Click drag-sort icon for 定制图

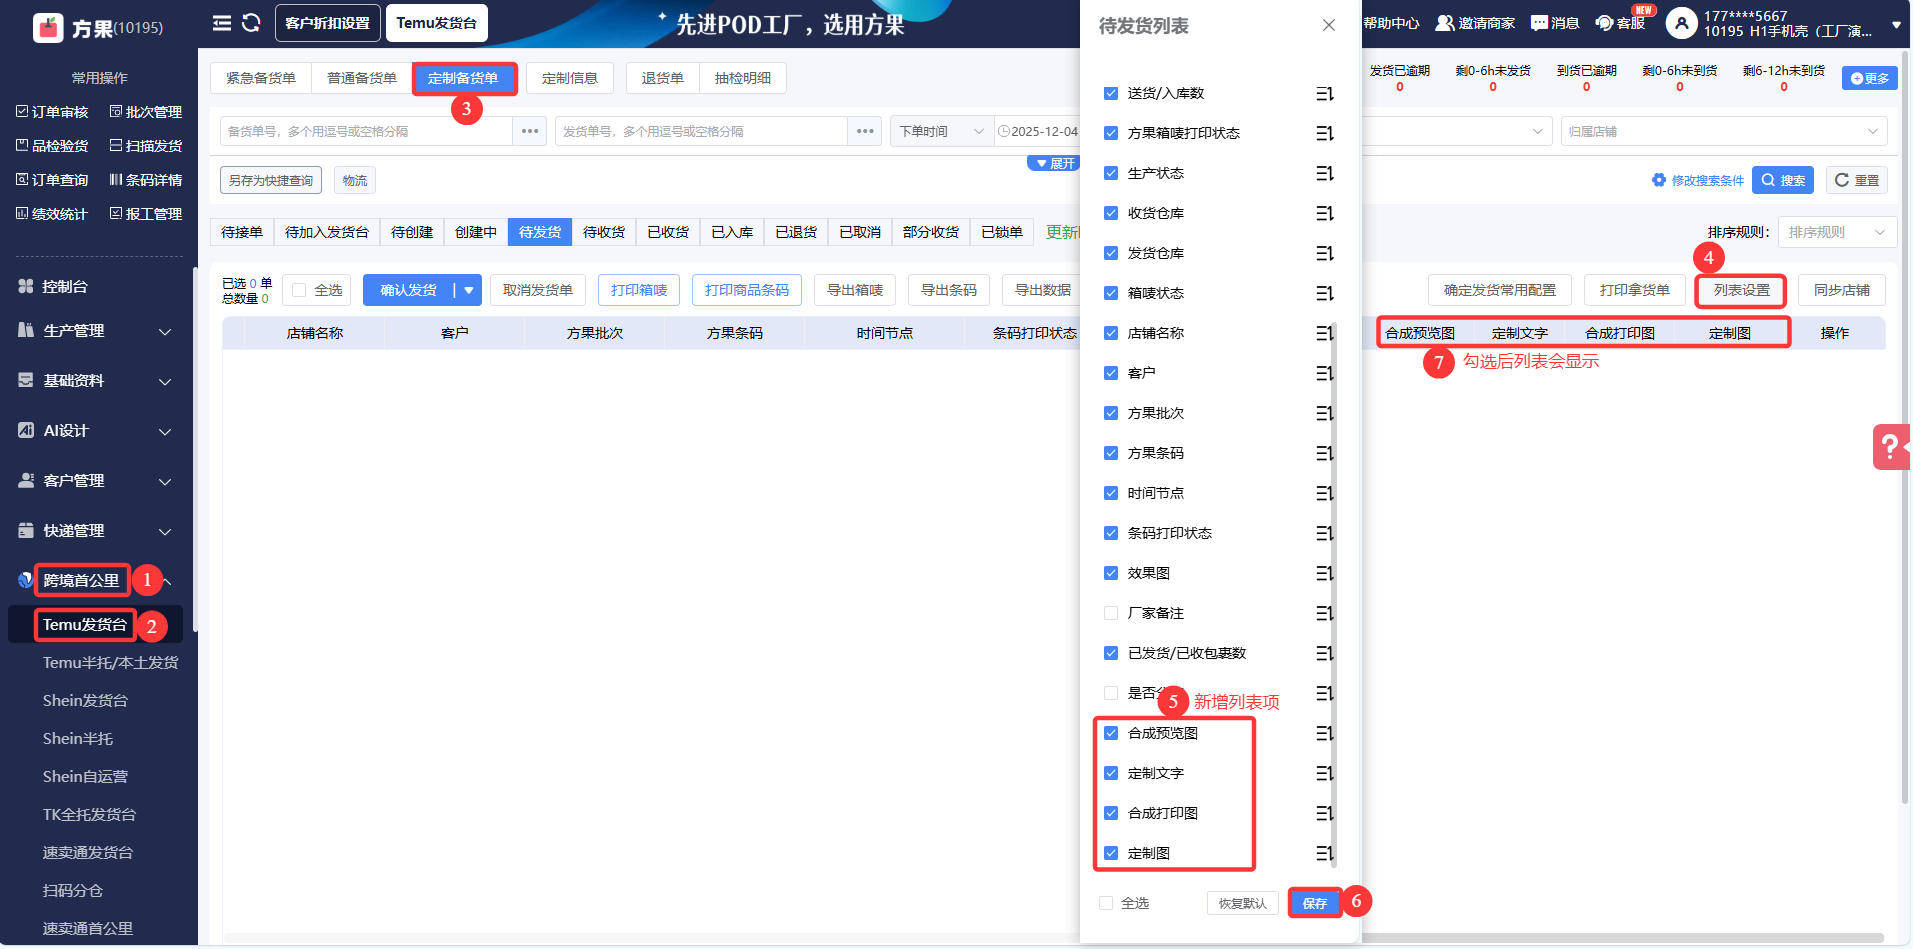[x=1325, y=853]
